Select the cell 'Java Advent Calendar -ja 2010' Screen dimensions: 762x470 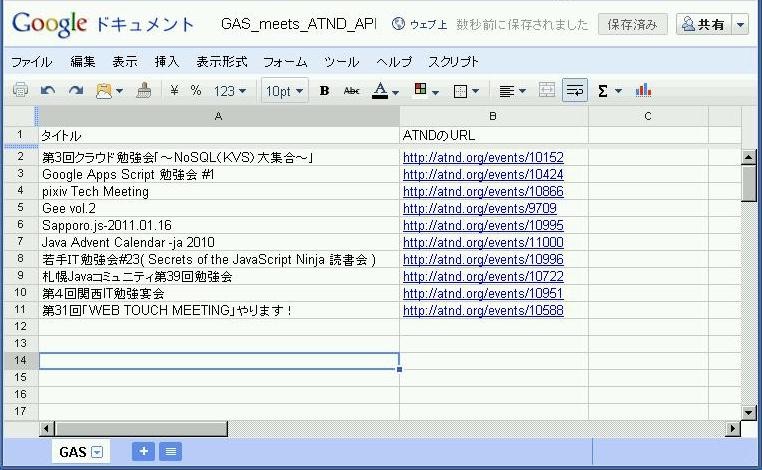pos(219,243)
